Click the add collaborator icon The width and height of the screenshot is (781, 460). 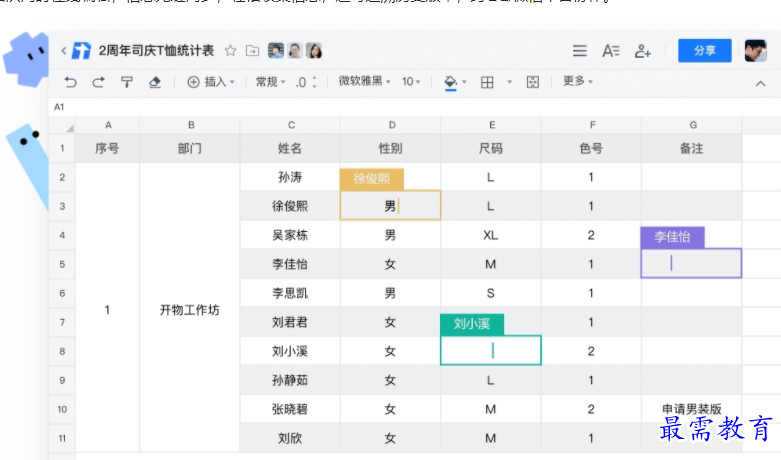coord(643,51)
